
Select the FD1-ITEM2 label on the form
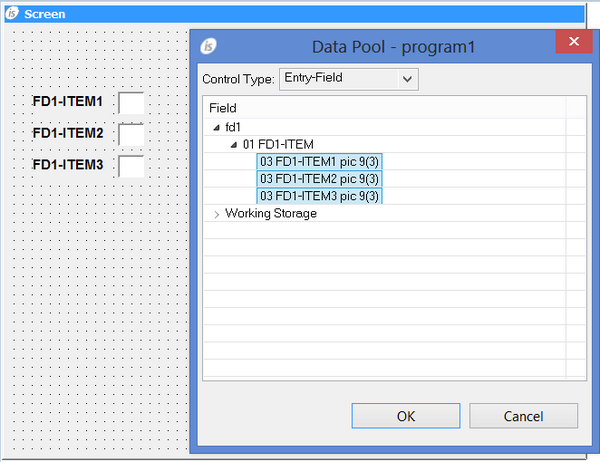[68, 133]
